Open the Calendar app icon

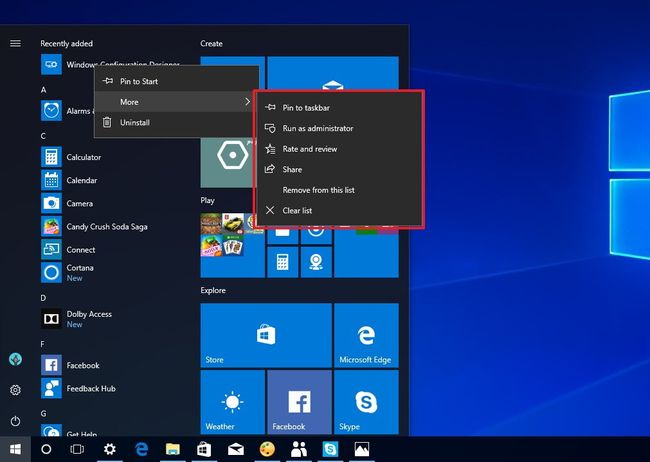pyautogui.click(x=51, y=180)
